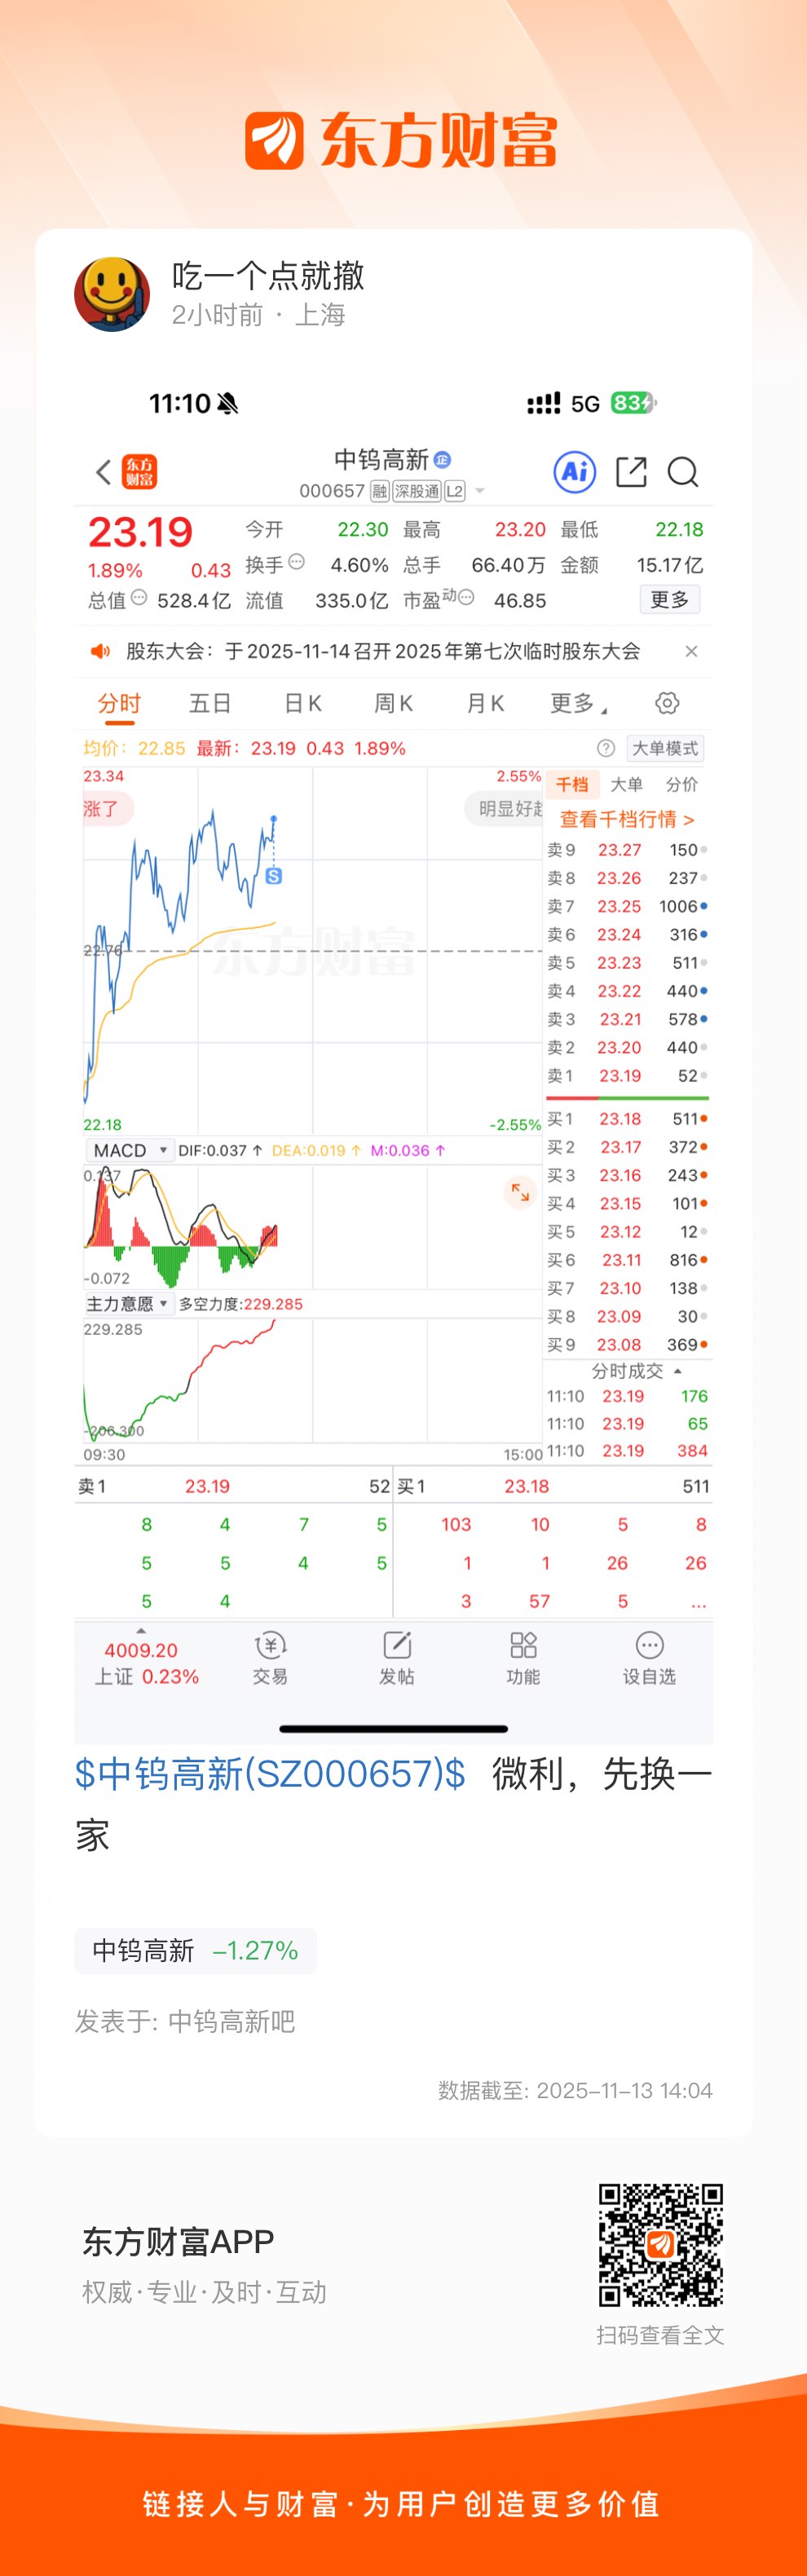Tap the 融 margin tag

pos(380,491)
